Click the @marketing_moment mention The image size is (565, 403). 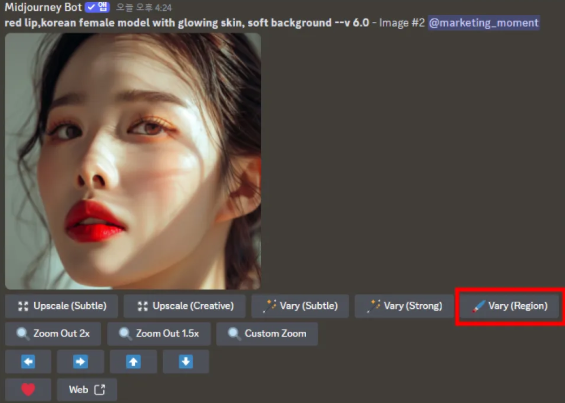click(x=484, y=23)
